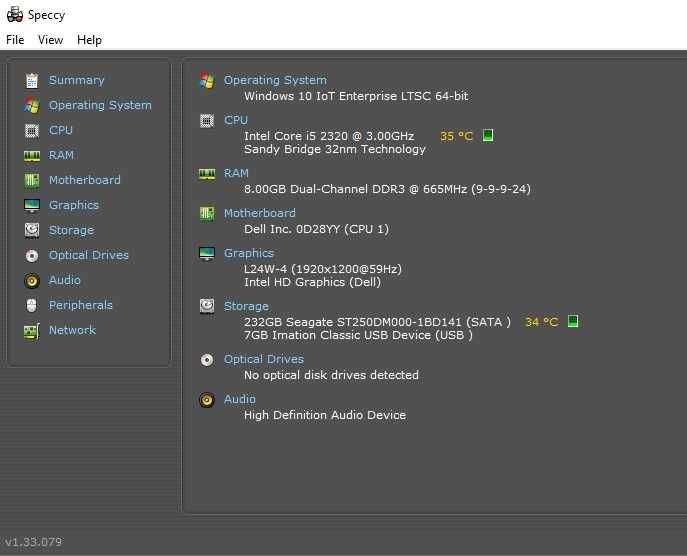
Task: Open the View menu
Action: coord(50,40)
